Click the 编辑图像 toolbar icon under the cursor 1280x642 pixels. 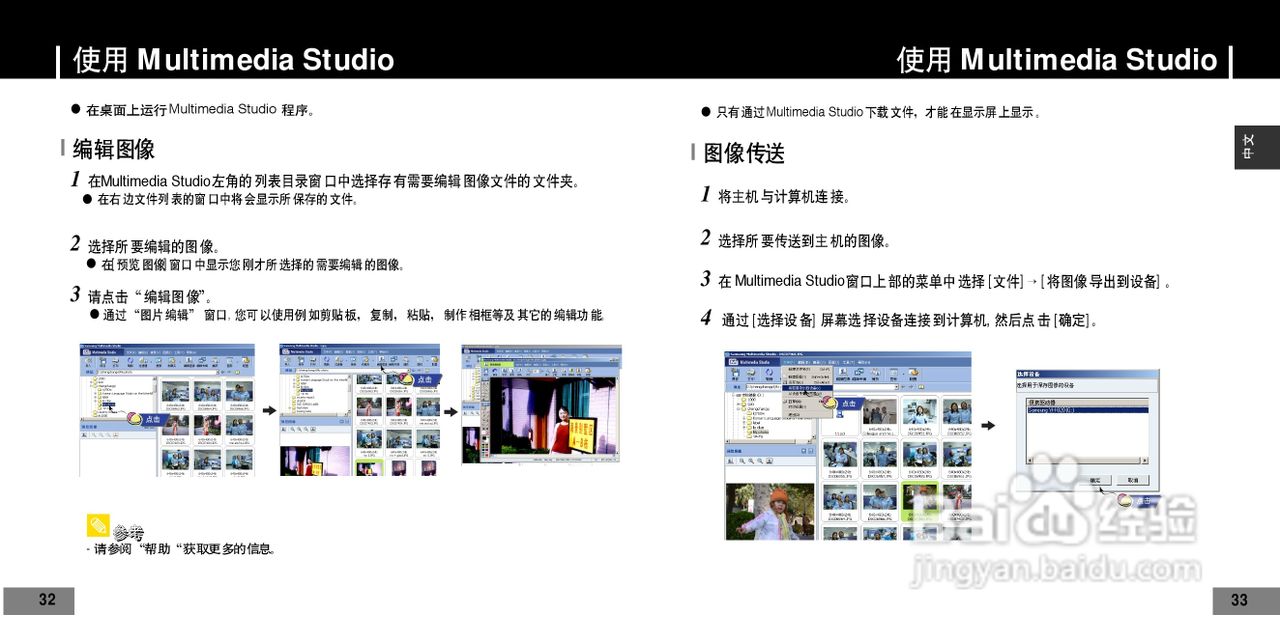click(x=381, y=360)
